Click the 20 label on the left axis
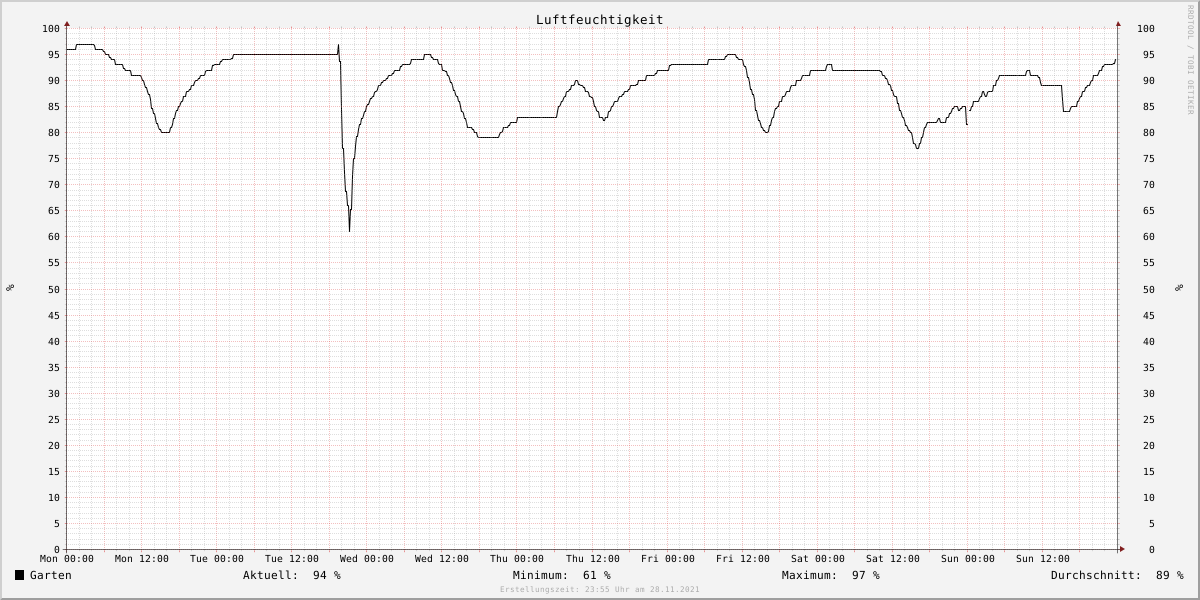This screenshot has height=600, width=1200. click(x=55, y=445)
